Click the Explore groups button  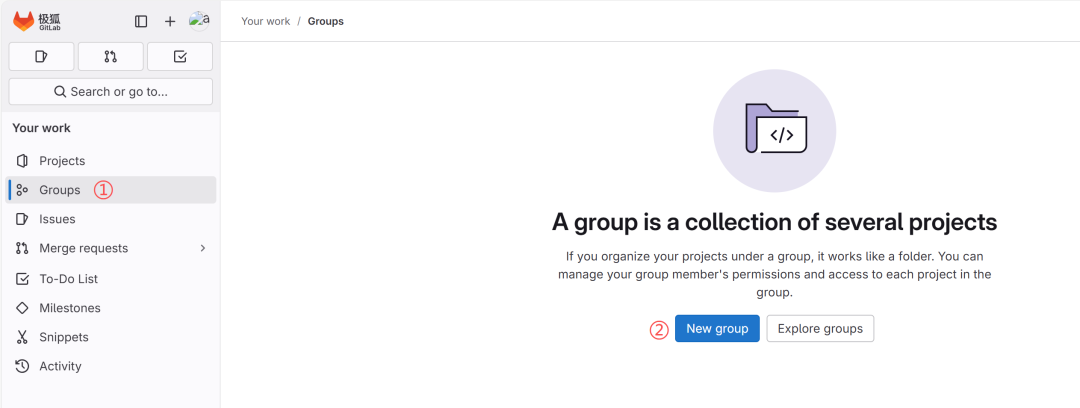(820, 329)
